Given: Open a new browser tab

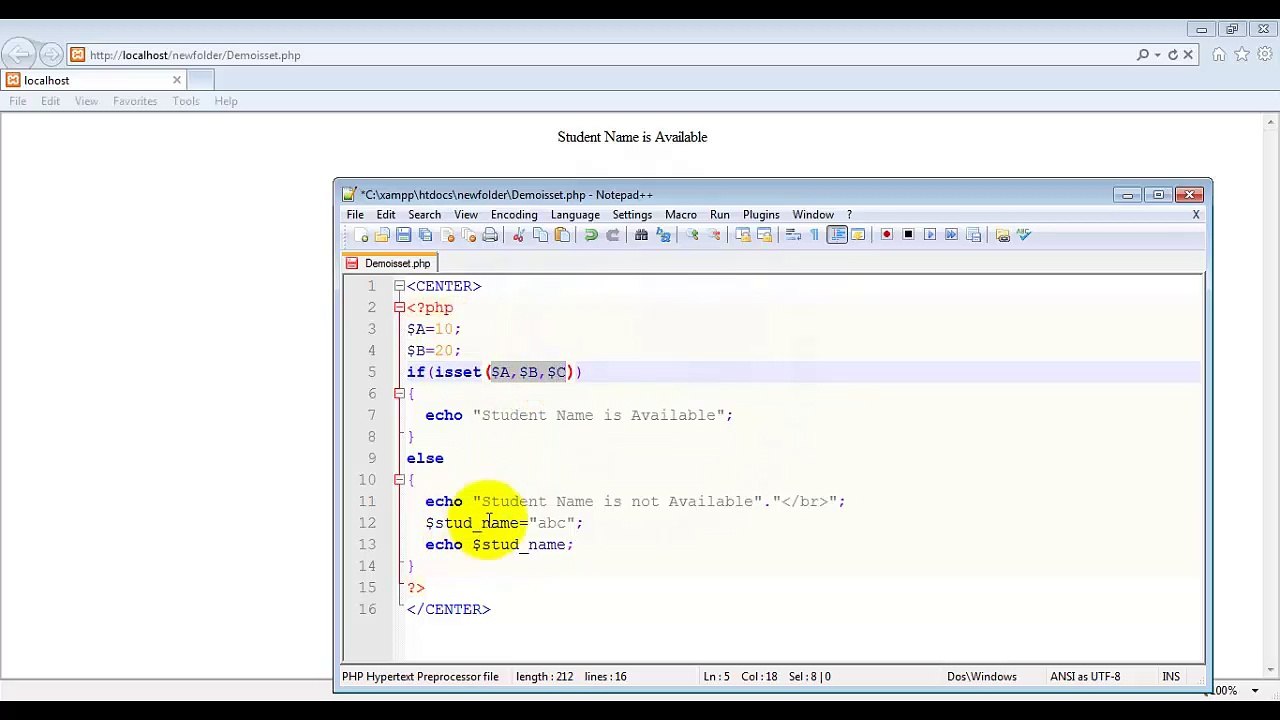Looking at the screenshot, I should (200, 80).
